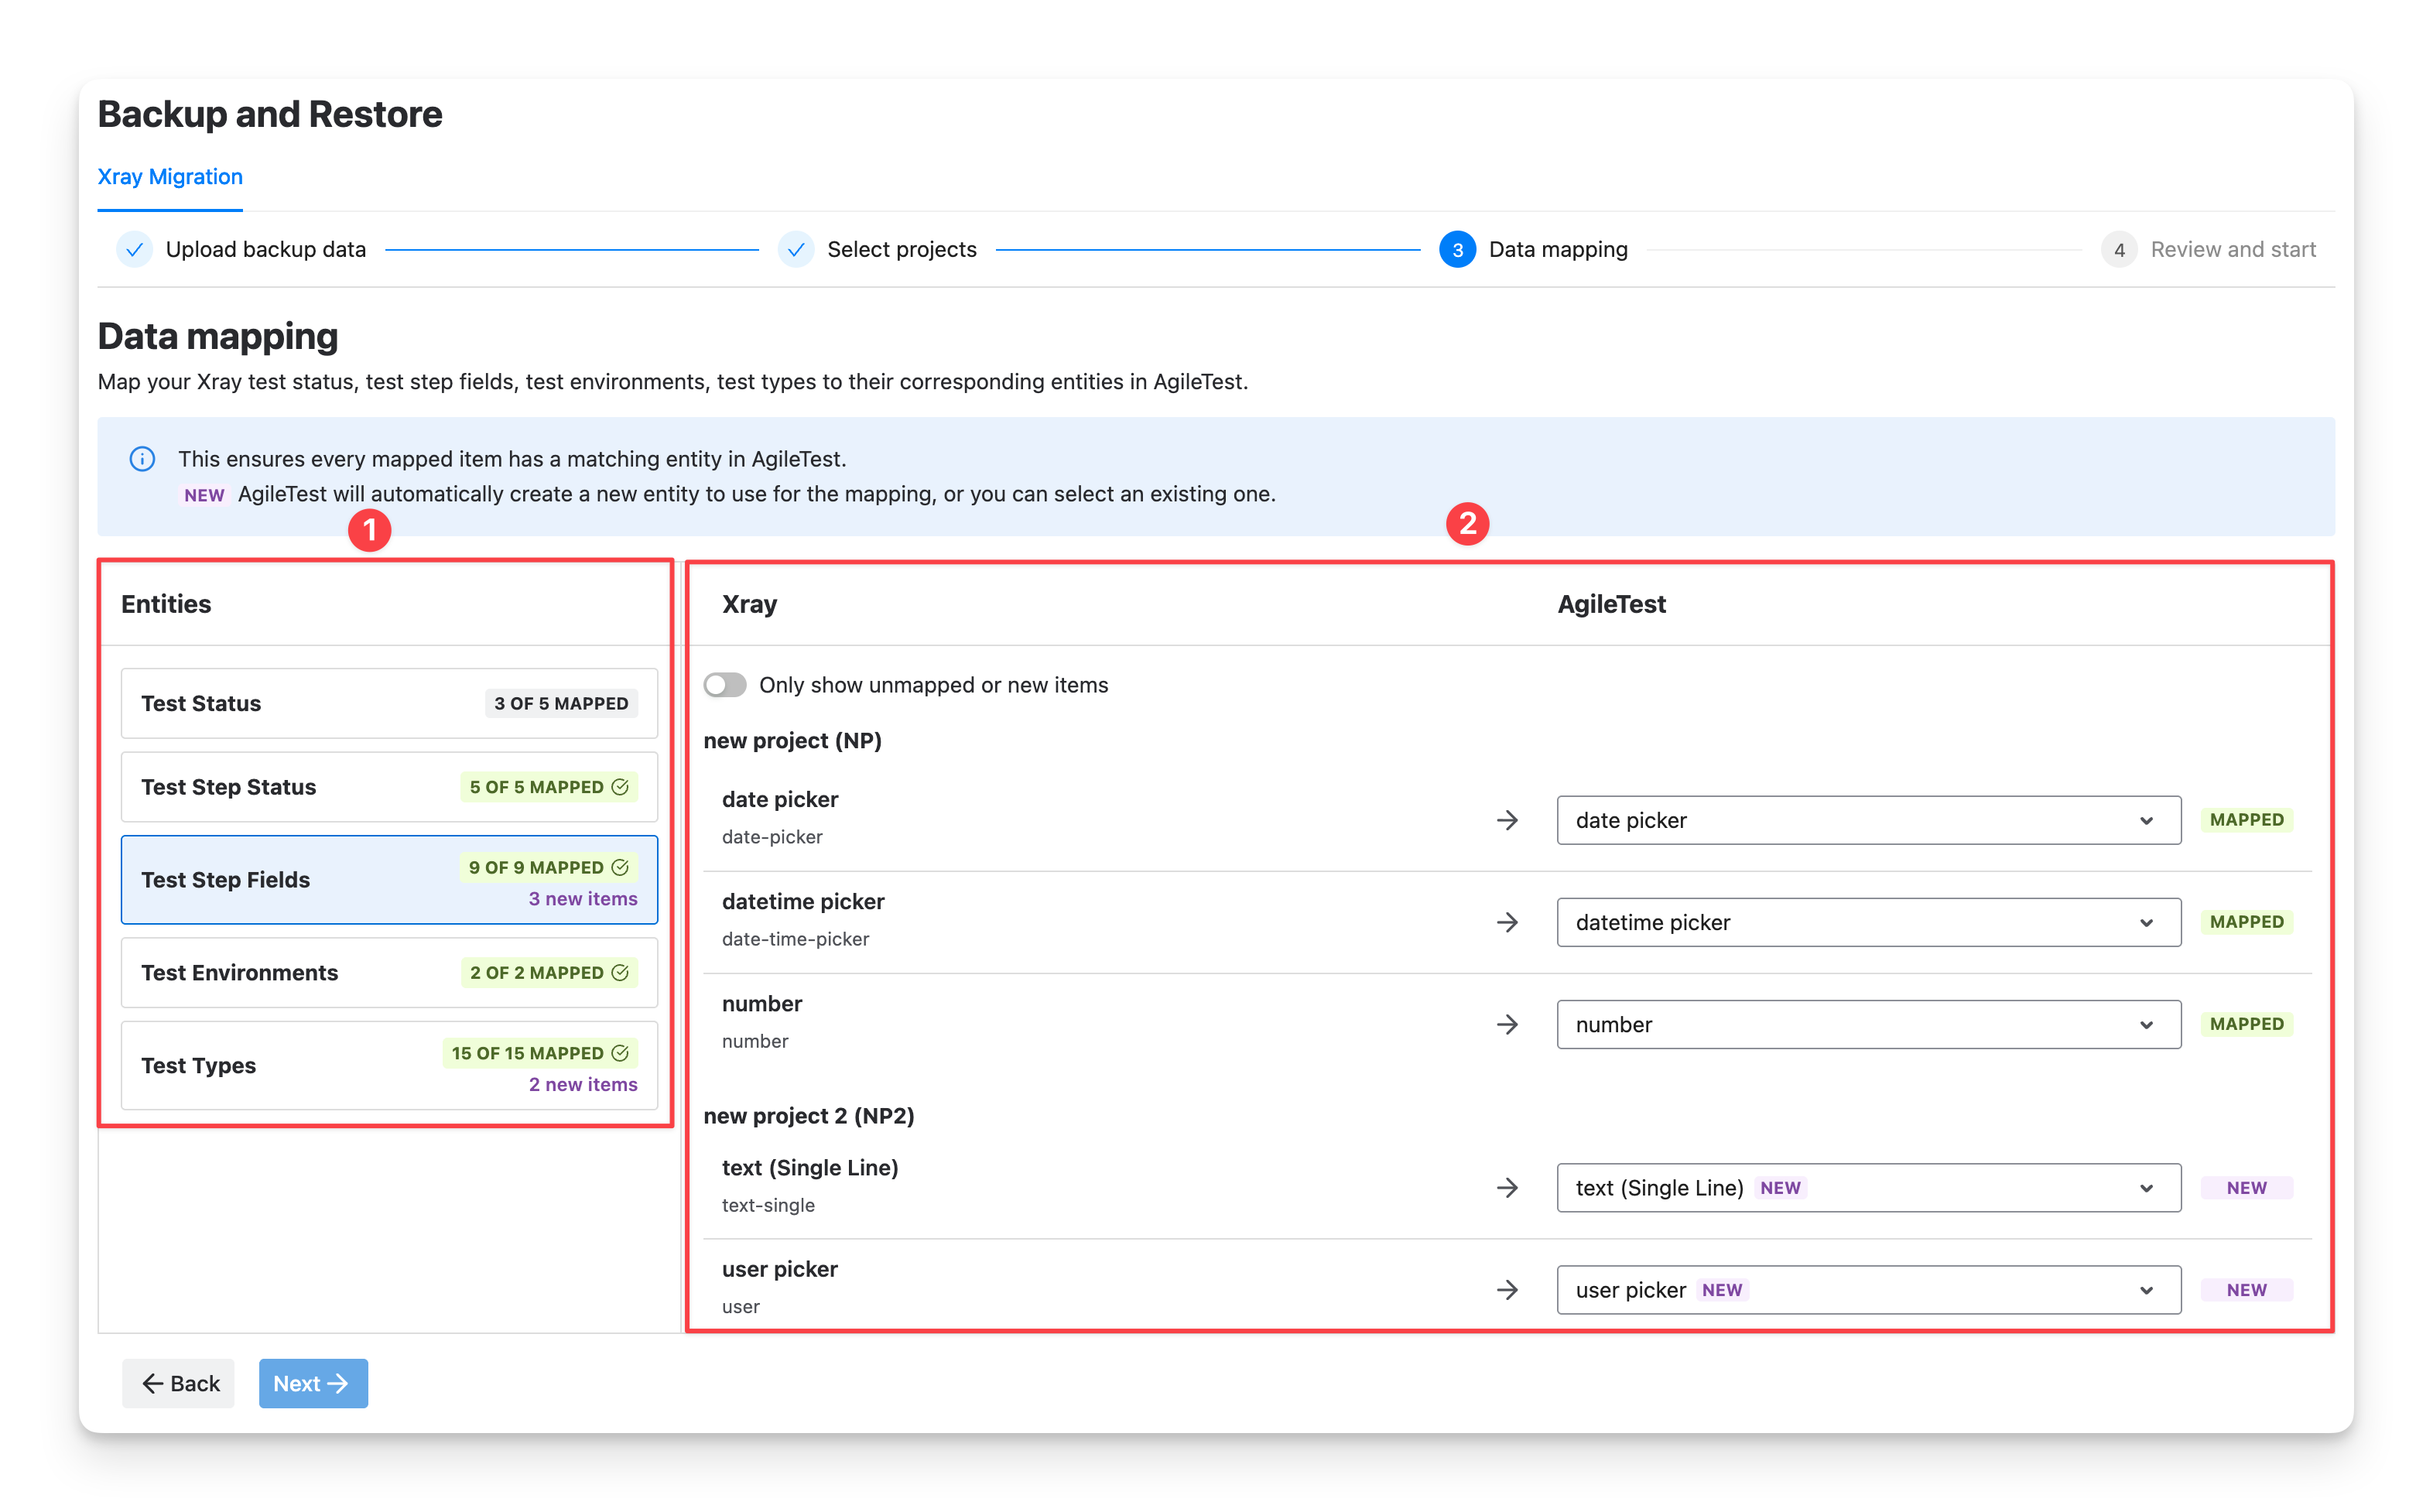Click the step 3 Data mapping circle
Image resolution: width=2433 pixels, height=1512 pixels.
[1457, 249]
